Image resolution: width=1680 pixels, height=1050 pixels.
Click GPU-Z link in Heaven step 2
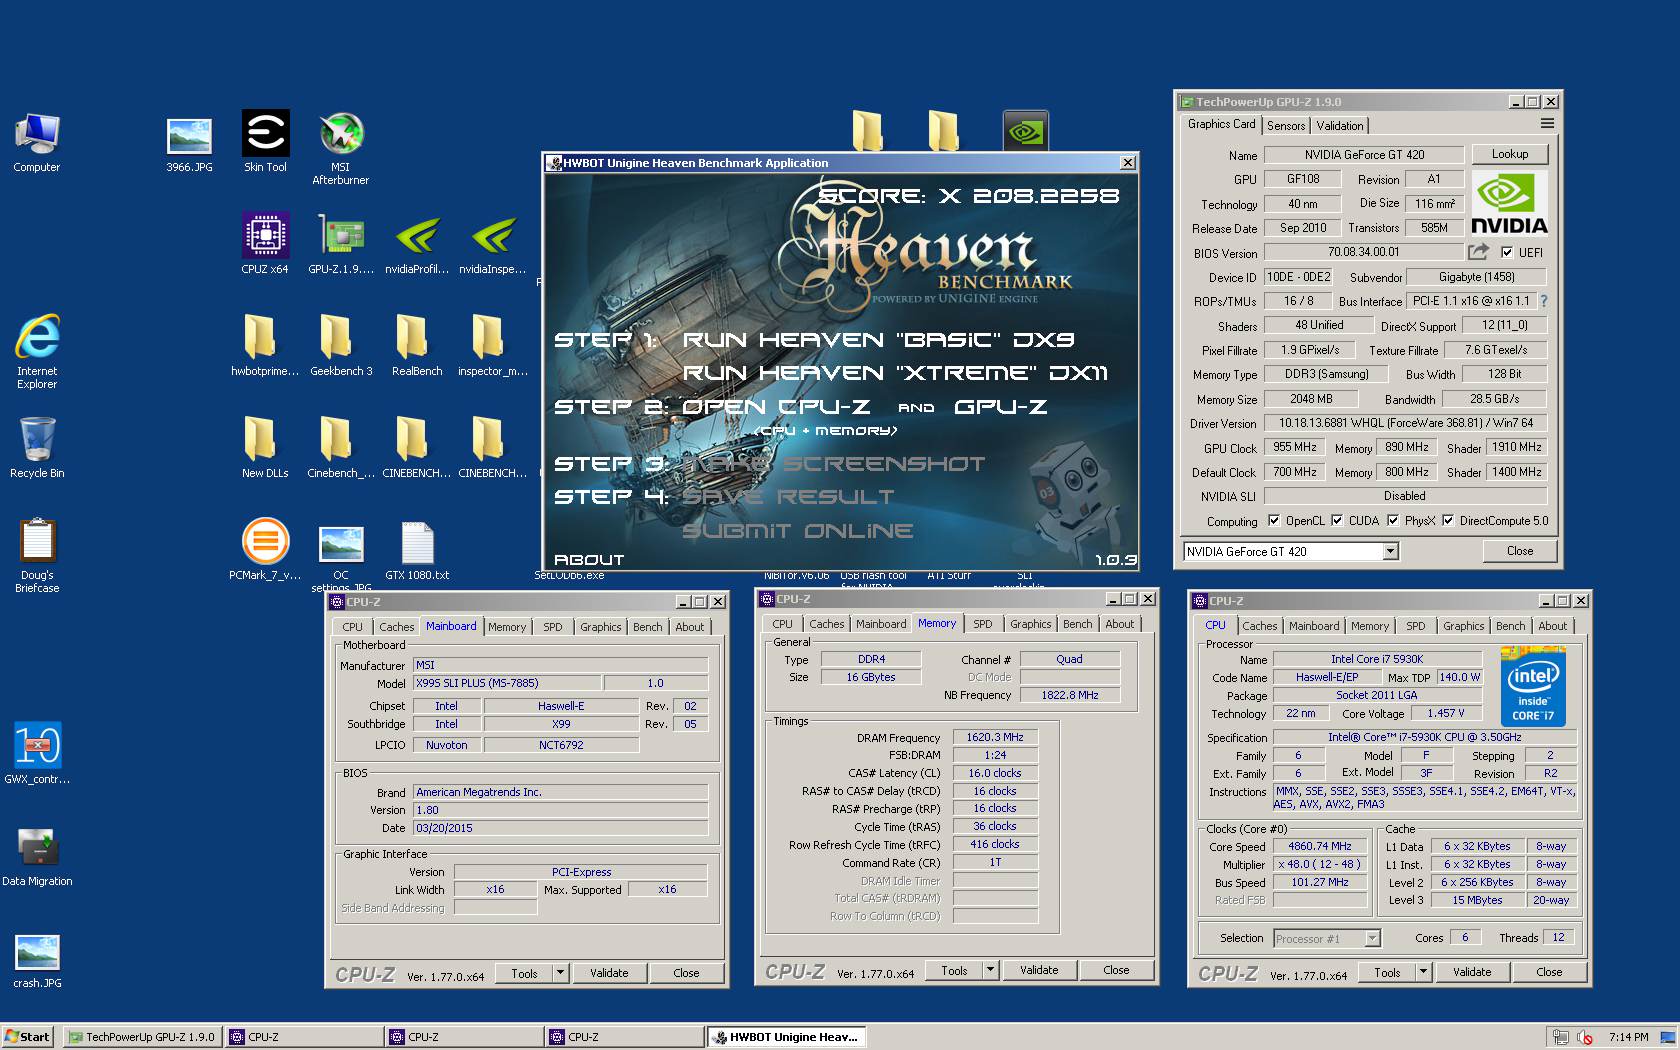click(x=1001, y=407)
